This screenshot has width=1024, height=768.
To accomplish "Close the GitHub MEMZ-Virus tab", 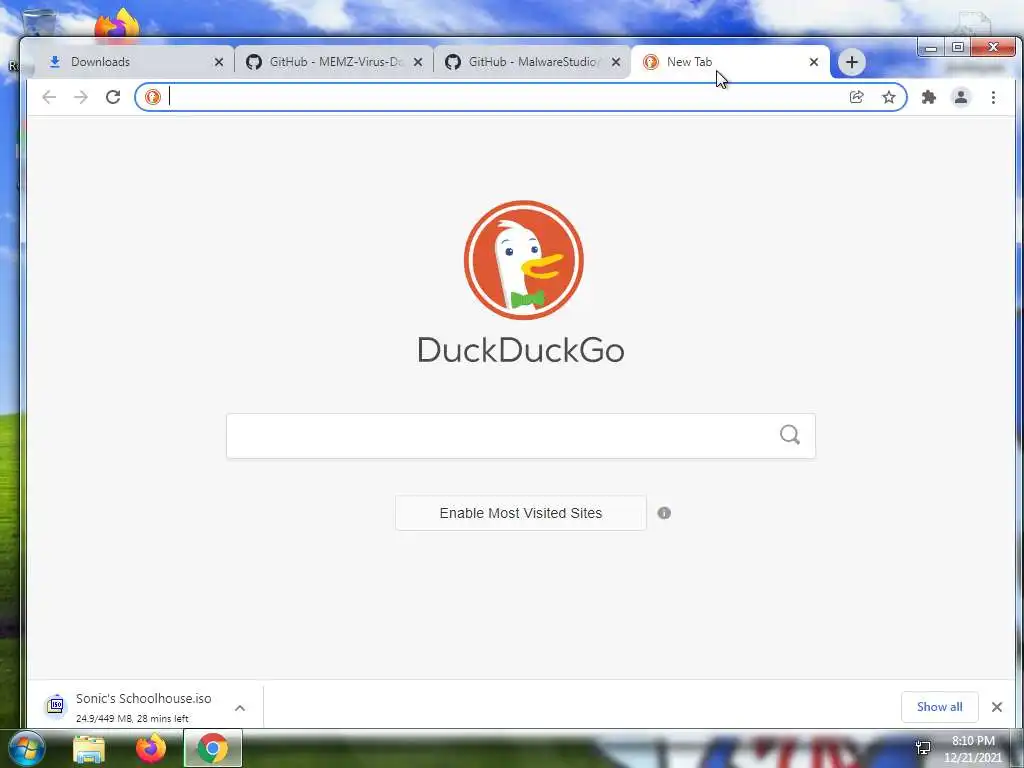I will click(x=418, y=62).
